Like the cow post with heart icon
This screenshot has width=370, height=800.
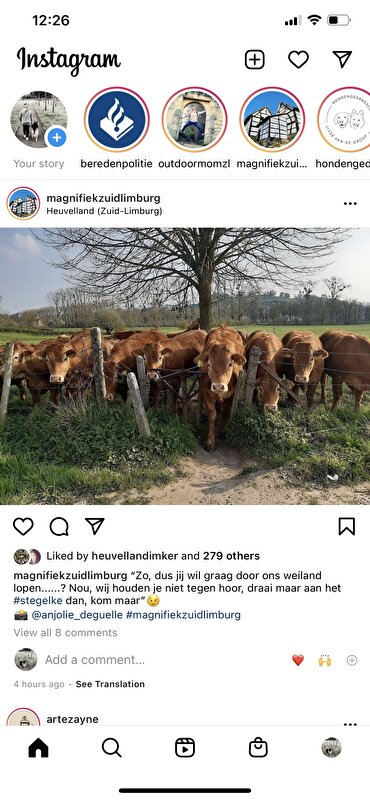(x=23, y=526)
